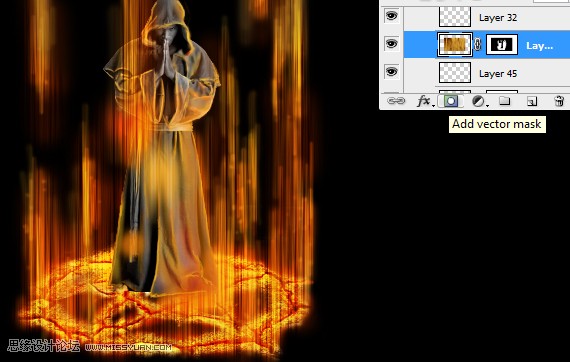The width and height of the screenshot is (570, 362).
Task: Click the highlighted layer's name 'Lay...'
Action: click(539, 45)
